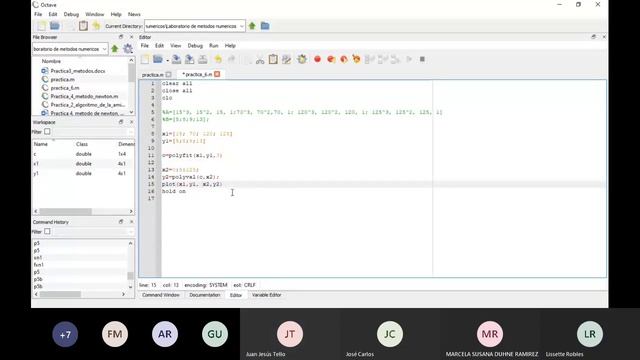Image resolution: width=640 pixels, height=360 pixels.
Task: Switch to the Documentation tab
Action: coord(204,295)
